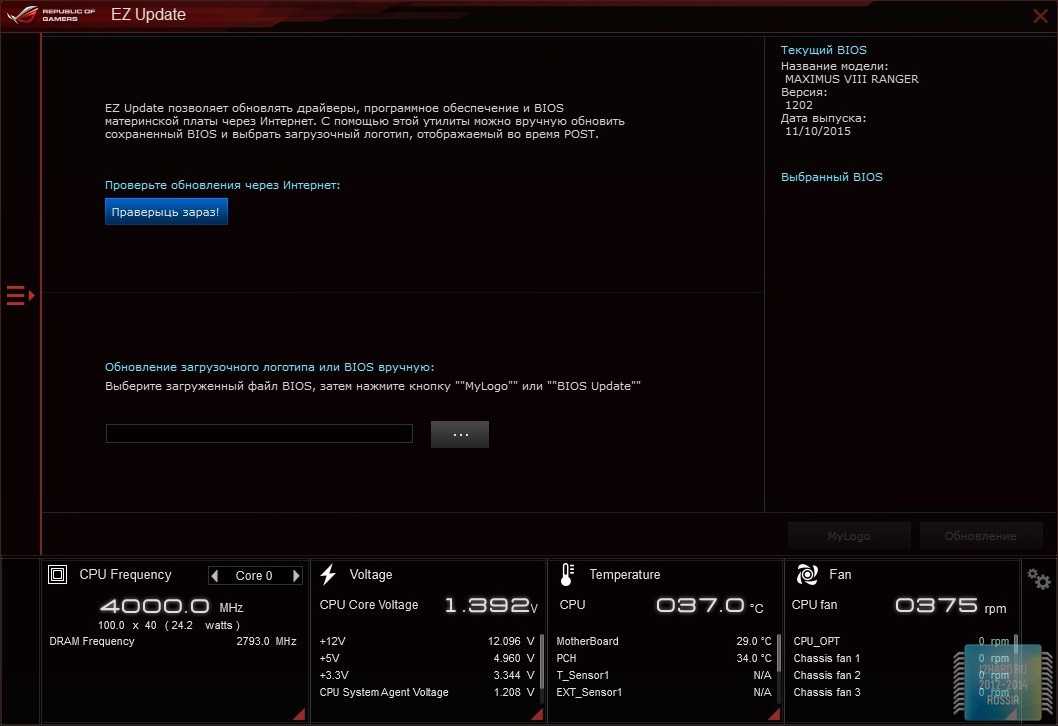Close the EZ Update window
This screenshot has height=726, width=1058.
[x=1040, y=15]
